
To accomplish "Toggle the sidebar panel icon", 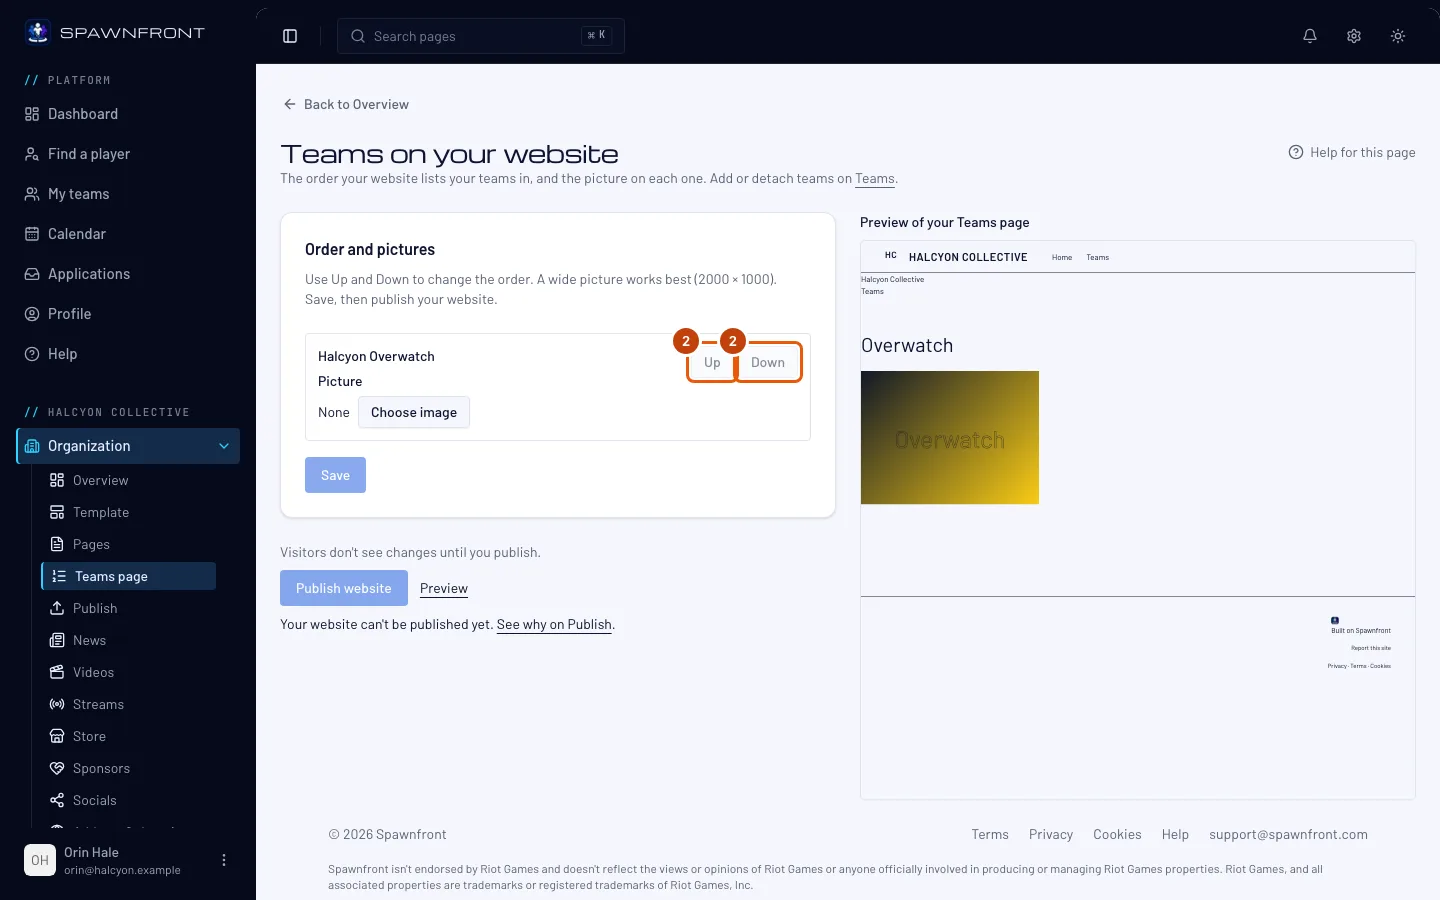I will point(290,36).
